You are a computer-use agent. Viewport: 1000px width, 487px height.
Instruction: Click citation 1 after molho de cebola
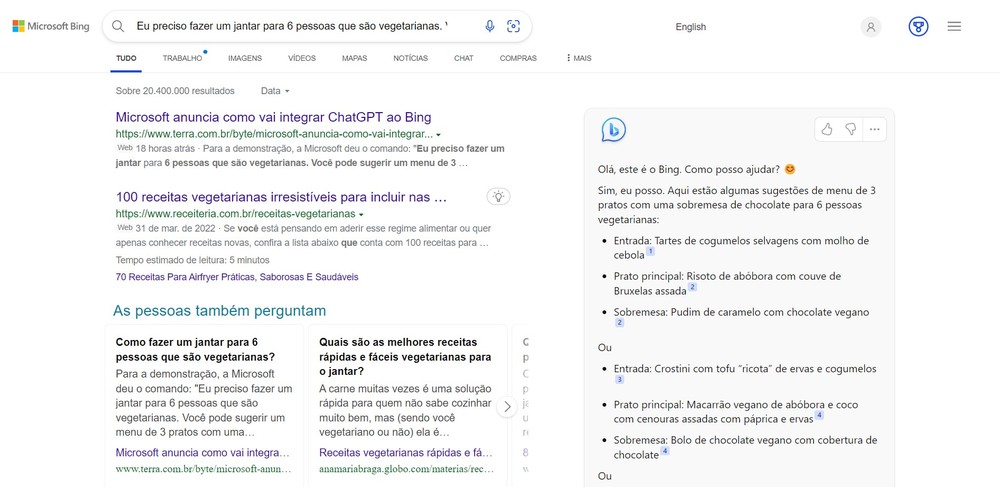click(651, 251)
